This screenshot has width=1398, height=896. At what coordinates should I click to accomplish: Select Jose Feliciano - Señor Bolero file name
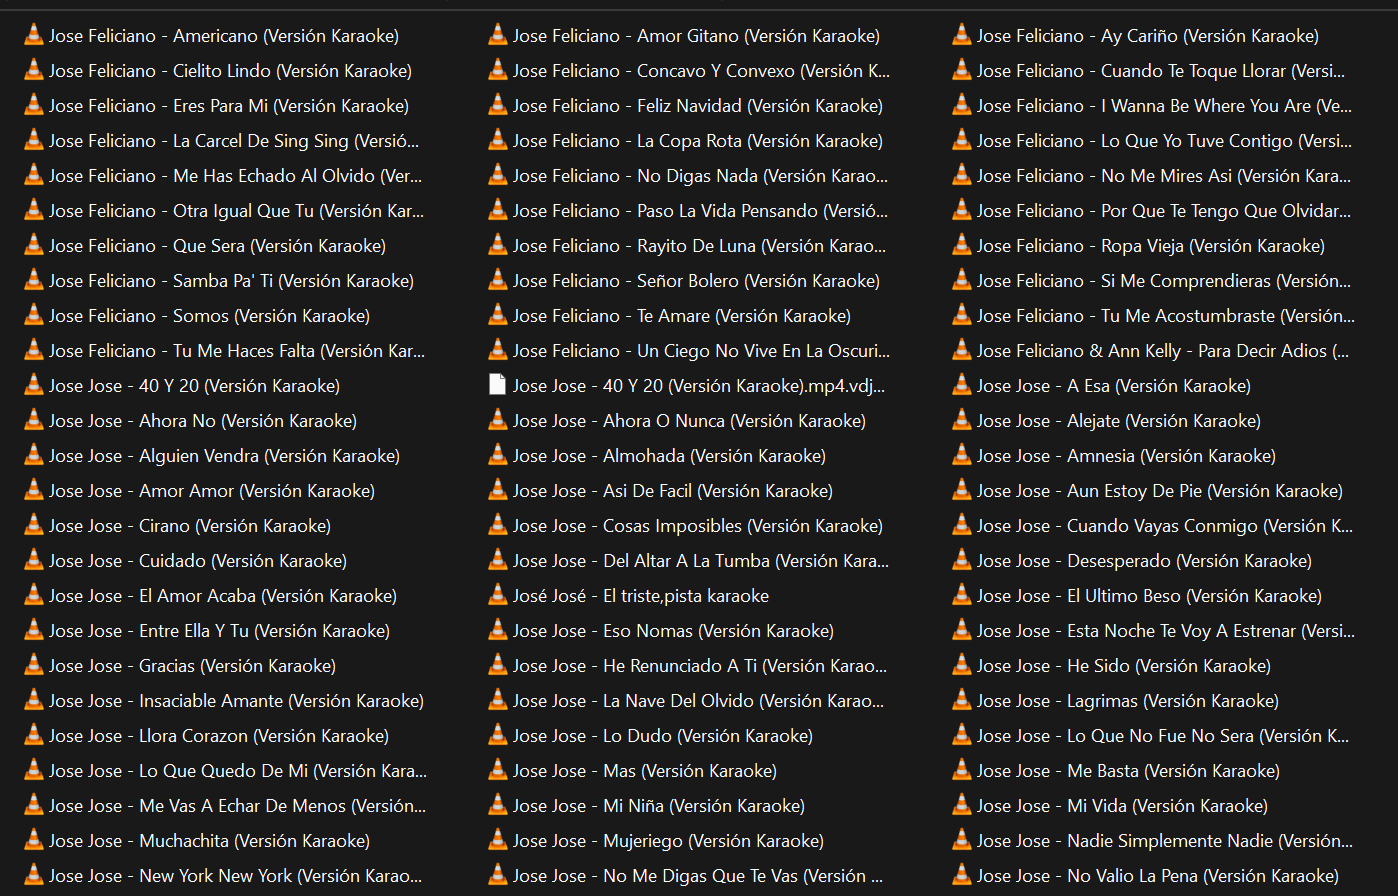(696, 281)
